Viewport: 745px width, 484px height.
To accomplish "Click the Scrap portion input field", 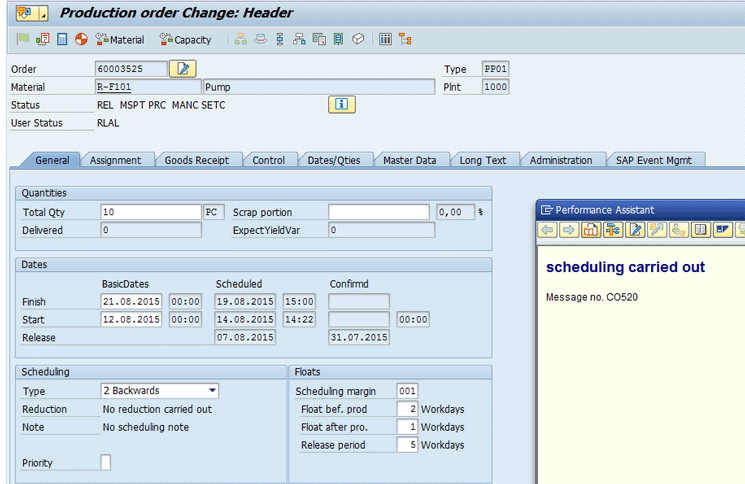I will coord(379,212).
